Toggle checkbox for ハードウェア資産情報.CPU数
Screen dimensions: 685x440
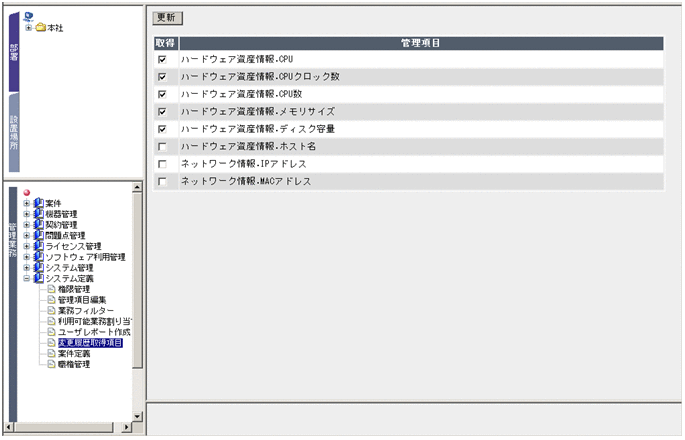162,94
